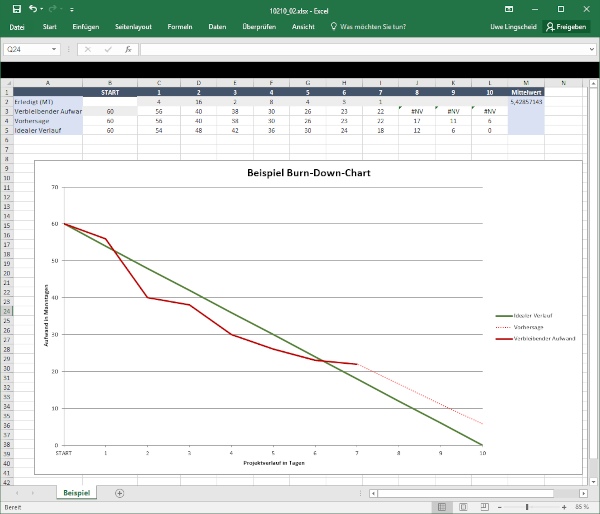Switch to Page Layout view icon
The image size is (600, 514).
click(464, 507)
